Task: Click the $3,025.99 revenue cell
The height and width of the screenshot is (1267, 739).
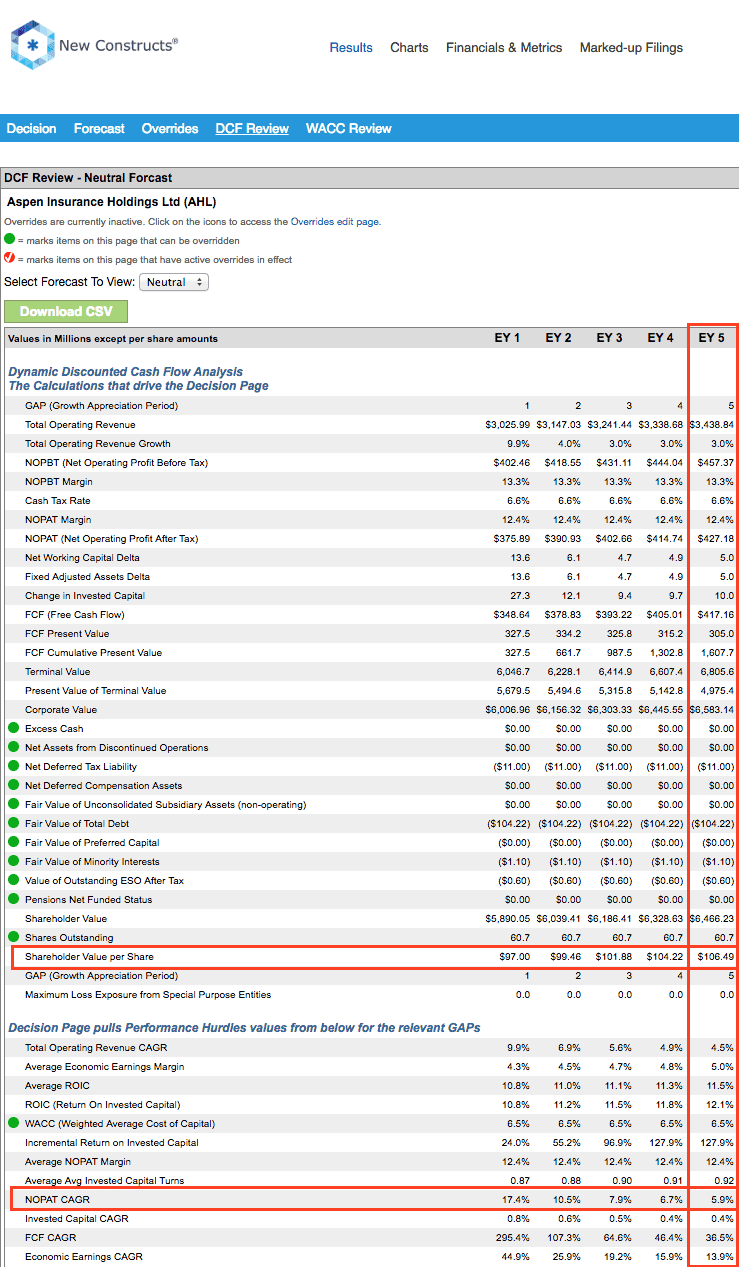Action: (x=508, y=425)
